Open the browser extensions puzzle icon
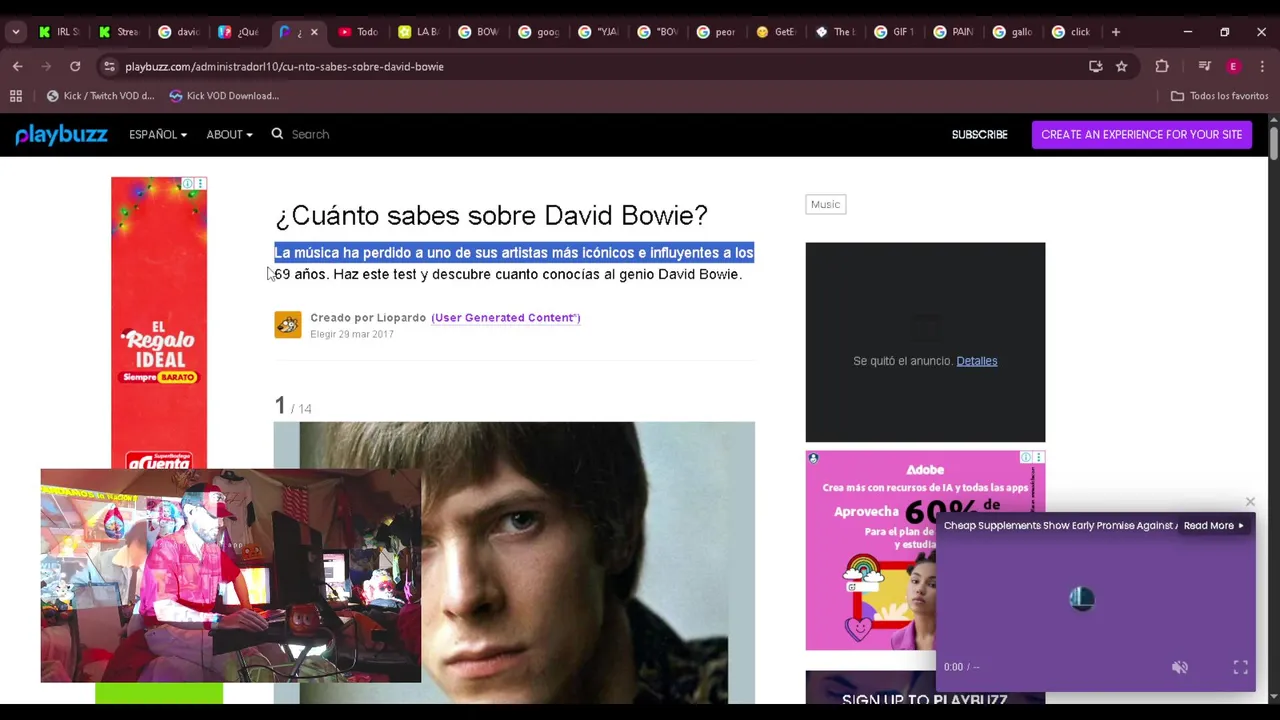 1162,66
